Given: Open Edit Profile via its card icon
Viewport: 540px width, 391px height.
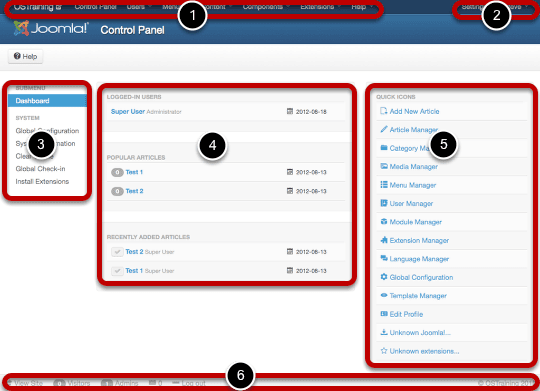Looking at the screenshot, I should [384, 314].
